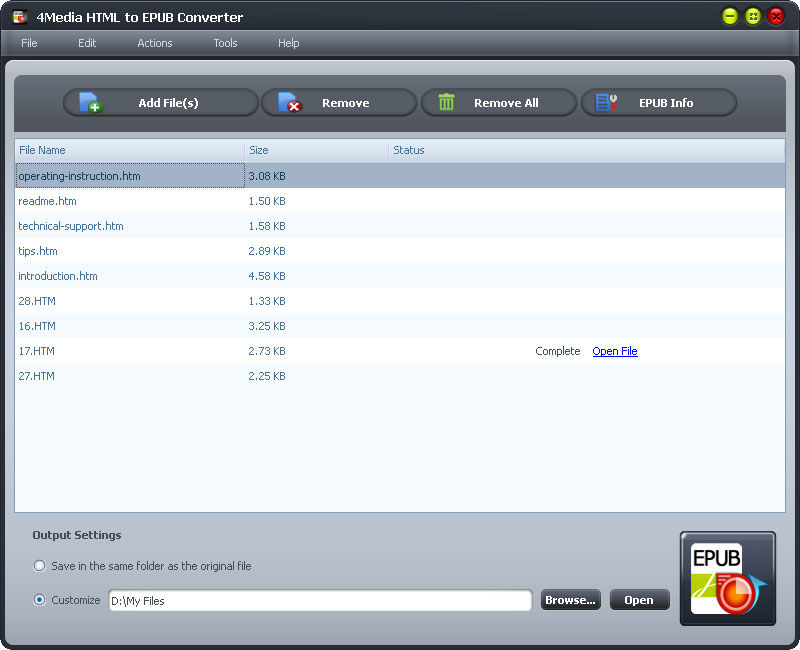Click the 1.58 KB size cell

pos(267,226)
